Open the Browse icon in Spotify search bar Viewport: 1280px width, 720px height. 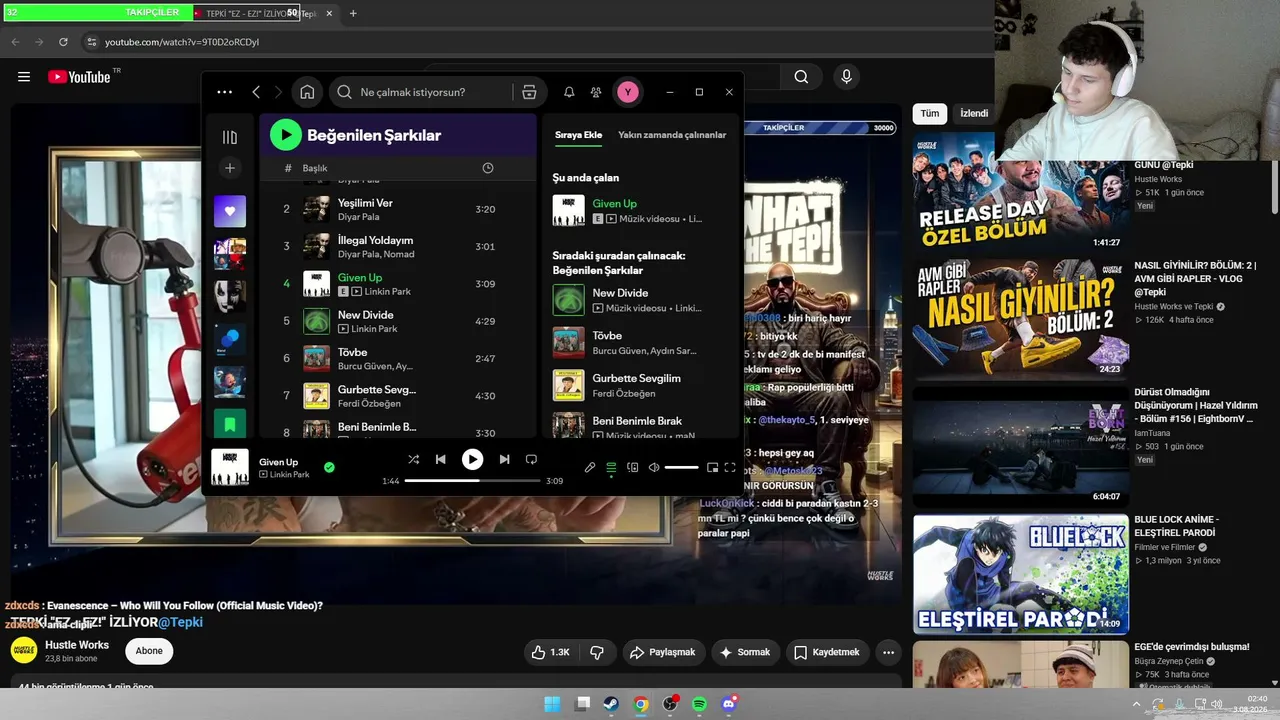529,92
